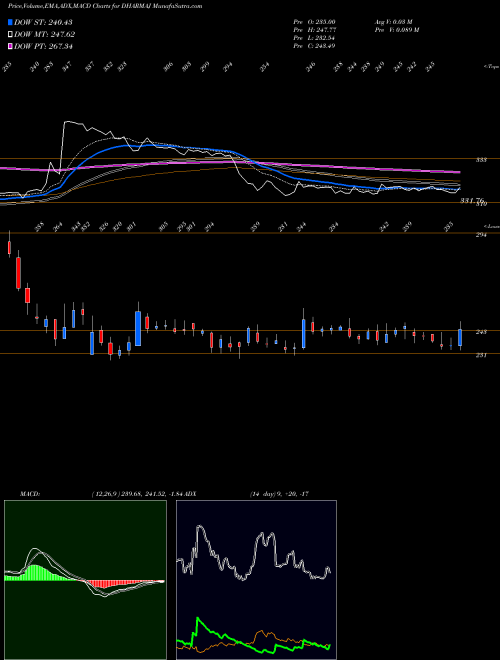The width and height of the screenshot is (500, 660).
Task: Click the Pre V: 0.089 M value
Action: [396, 30]
